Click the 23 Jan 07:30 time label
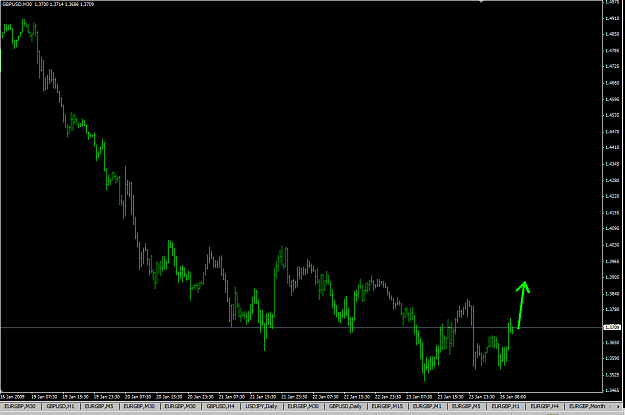This screenshot has height=415, width=625. [419, 397]
